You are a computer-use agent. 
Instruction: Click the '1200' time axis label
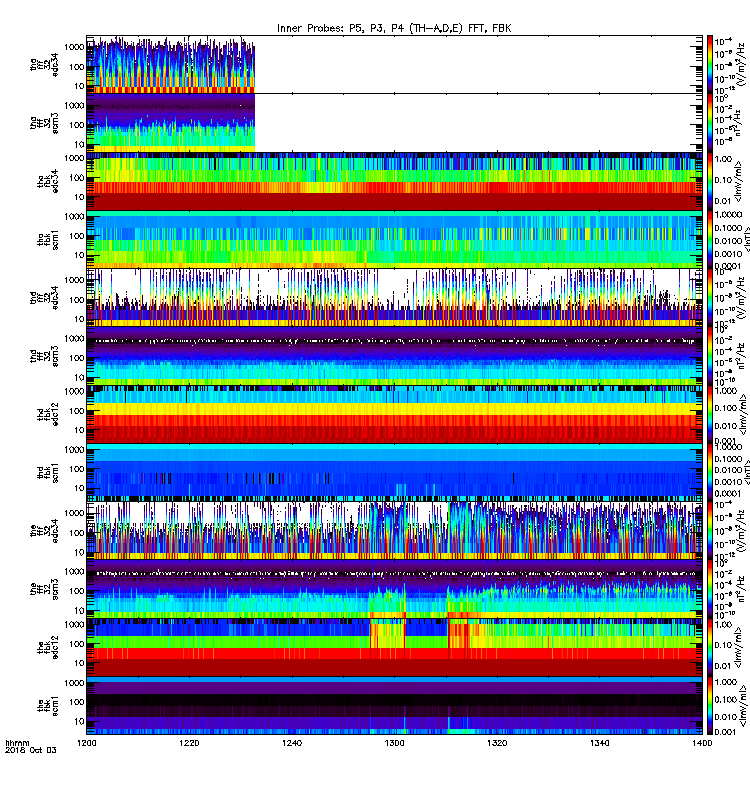[87, 743]
